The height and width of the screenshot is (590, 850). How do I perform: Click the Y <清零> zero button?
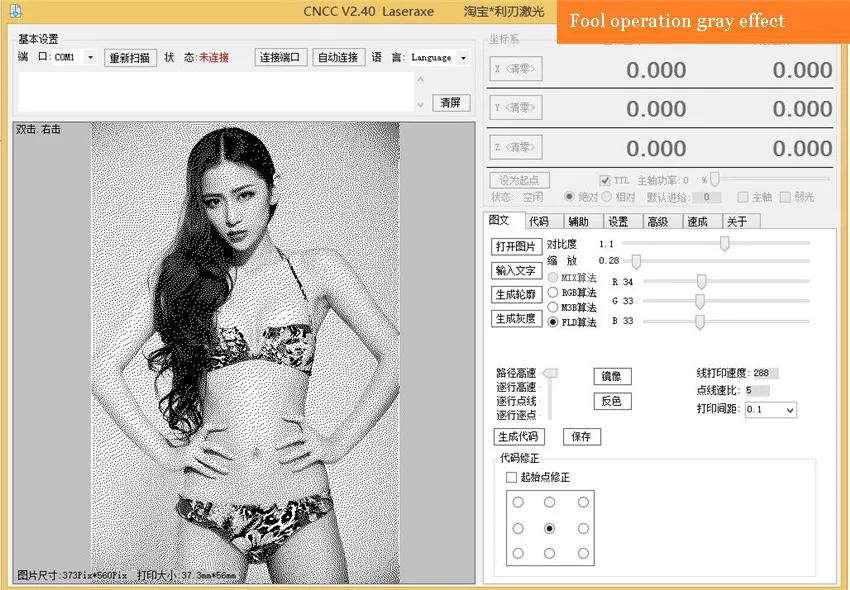click(516, 107)
